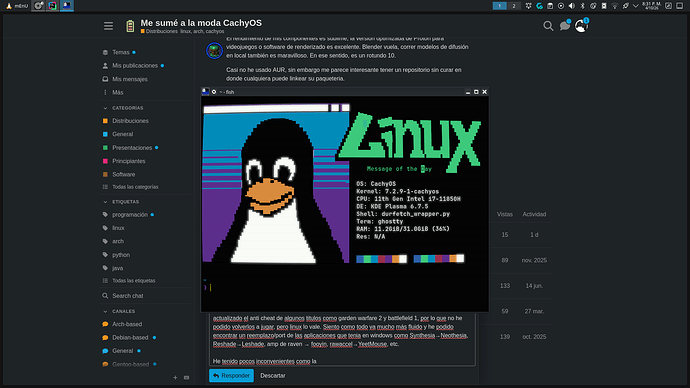Open the forum chat bubble icon

pyautogui.click(x=565, y=26)
